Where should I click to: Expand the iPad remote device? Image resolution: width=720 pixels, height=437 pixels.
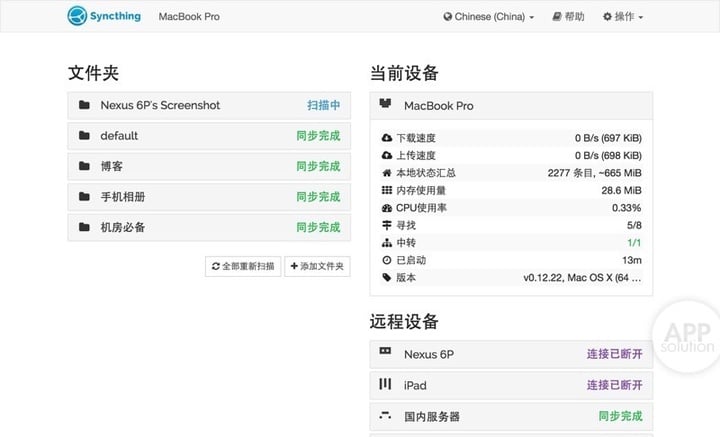511,386
